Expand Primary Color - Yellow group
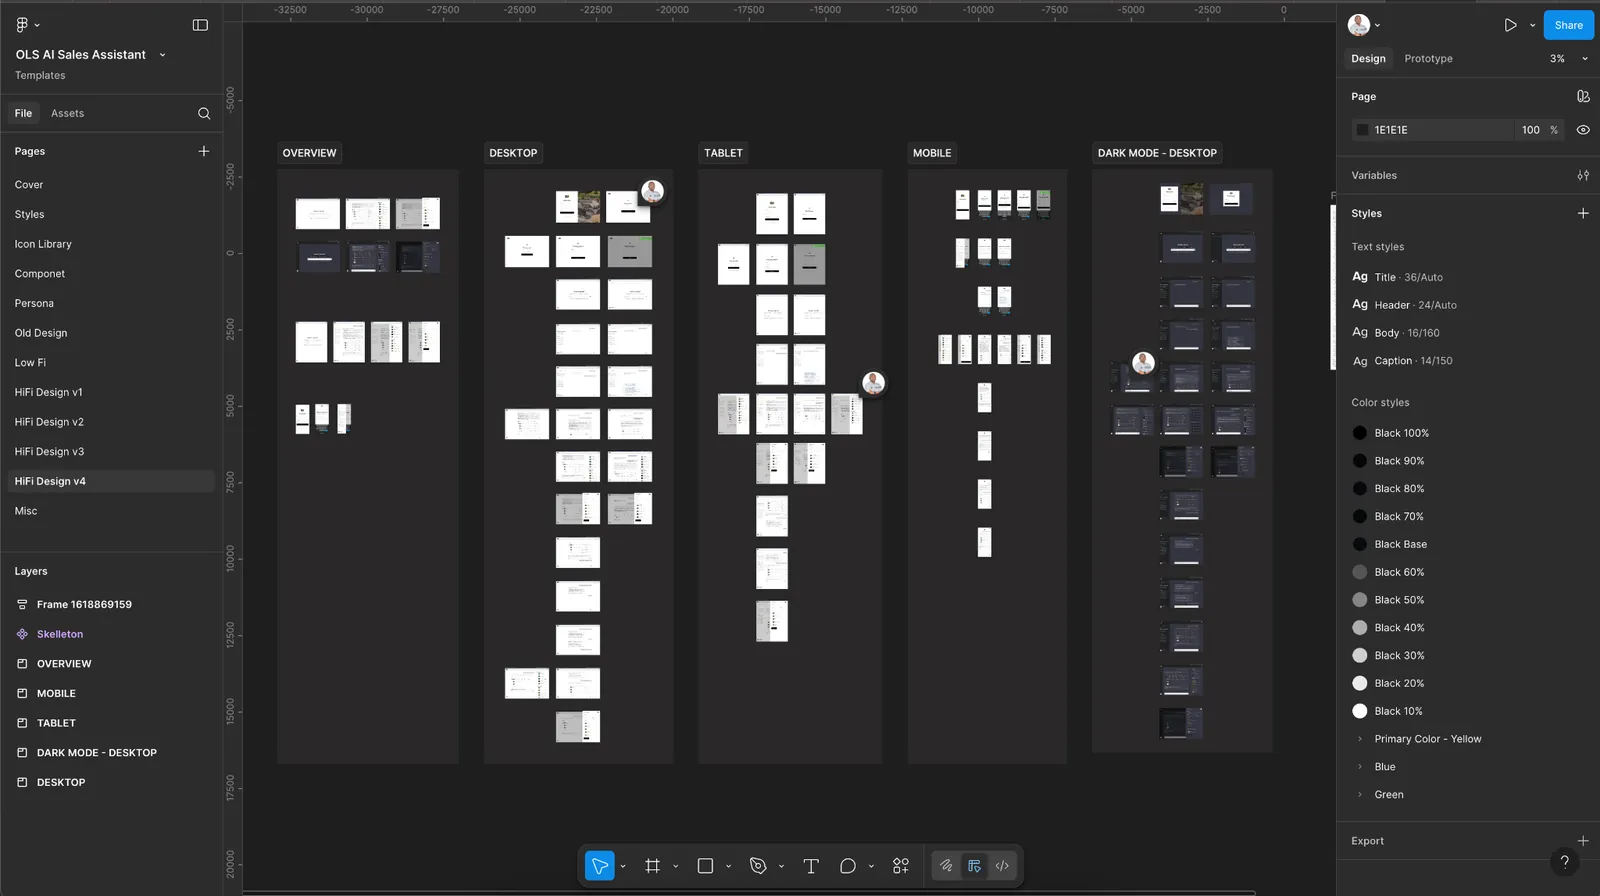Screen dimensions: 1600x896 click(1360, 739)
